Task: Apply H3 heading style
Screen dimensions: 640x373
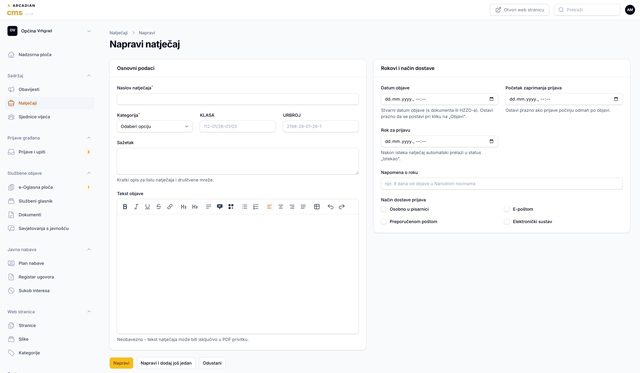Action: [195, 206]
